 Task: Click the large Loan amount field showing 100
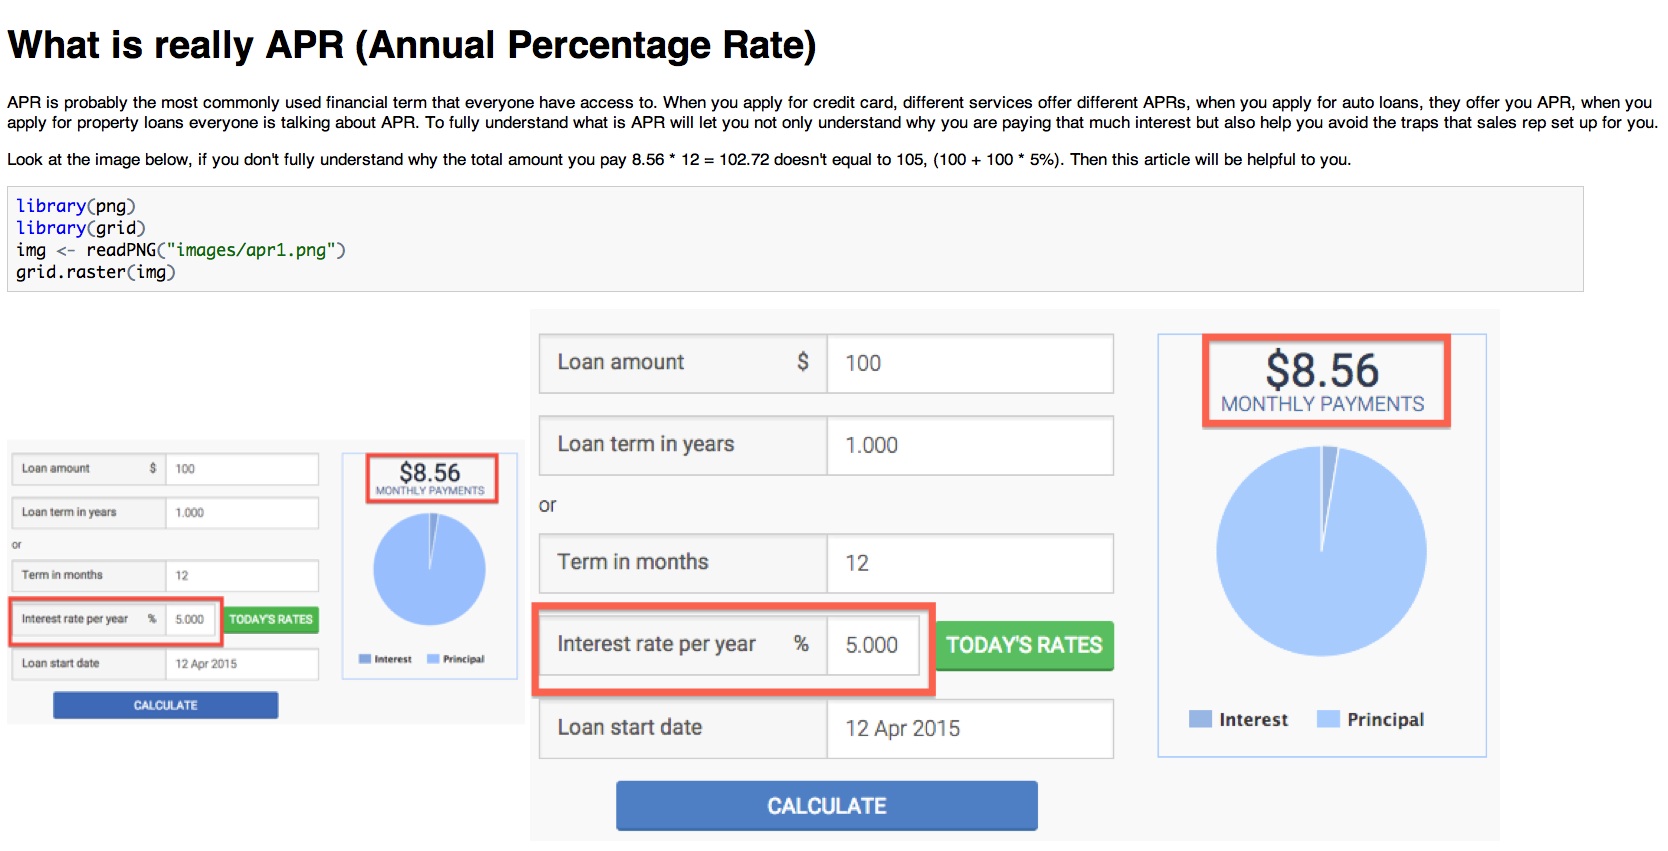969,364
